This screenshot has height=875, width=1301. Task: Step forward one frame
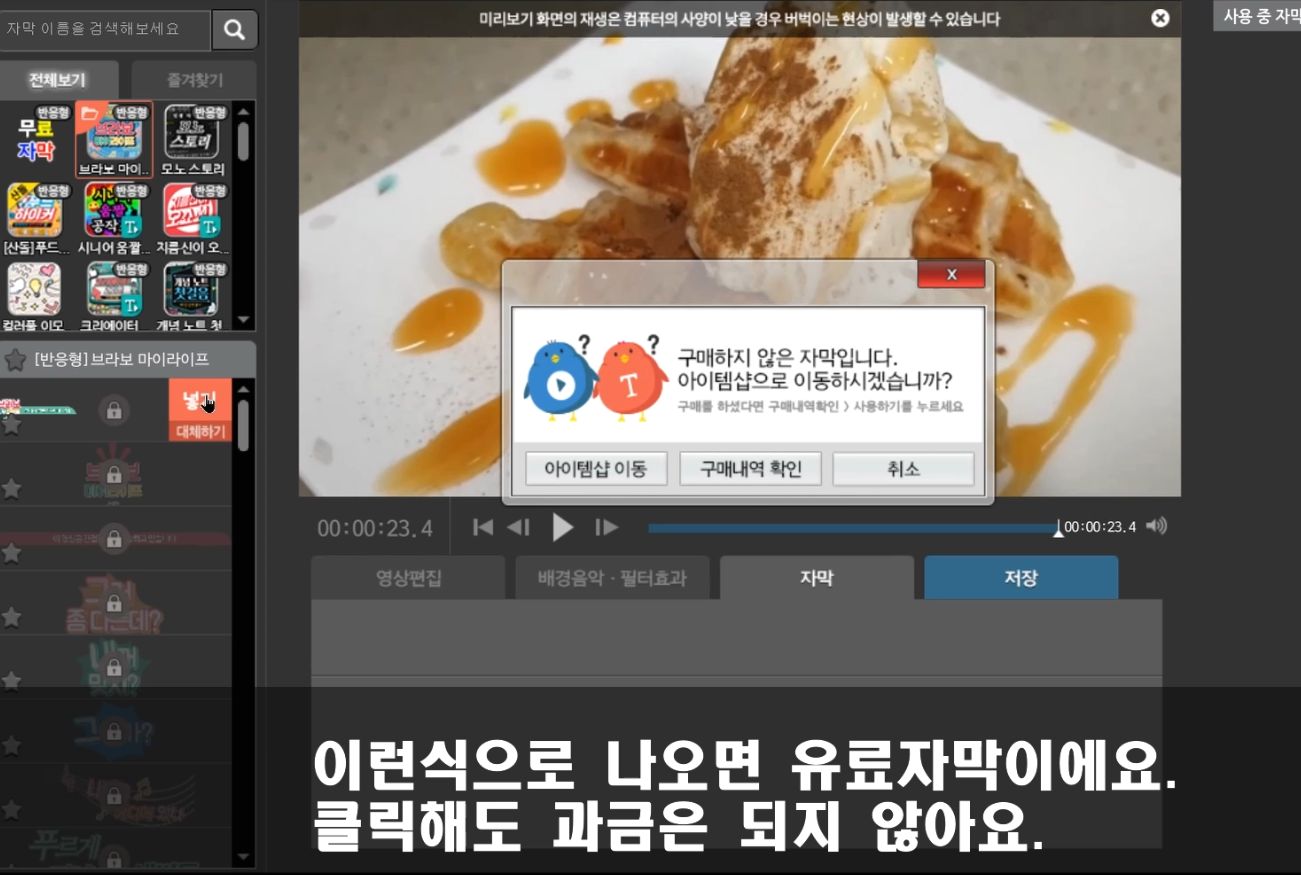607,527
